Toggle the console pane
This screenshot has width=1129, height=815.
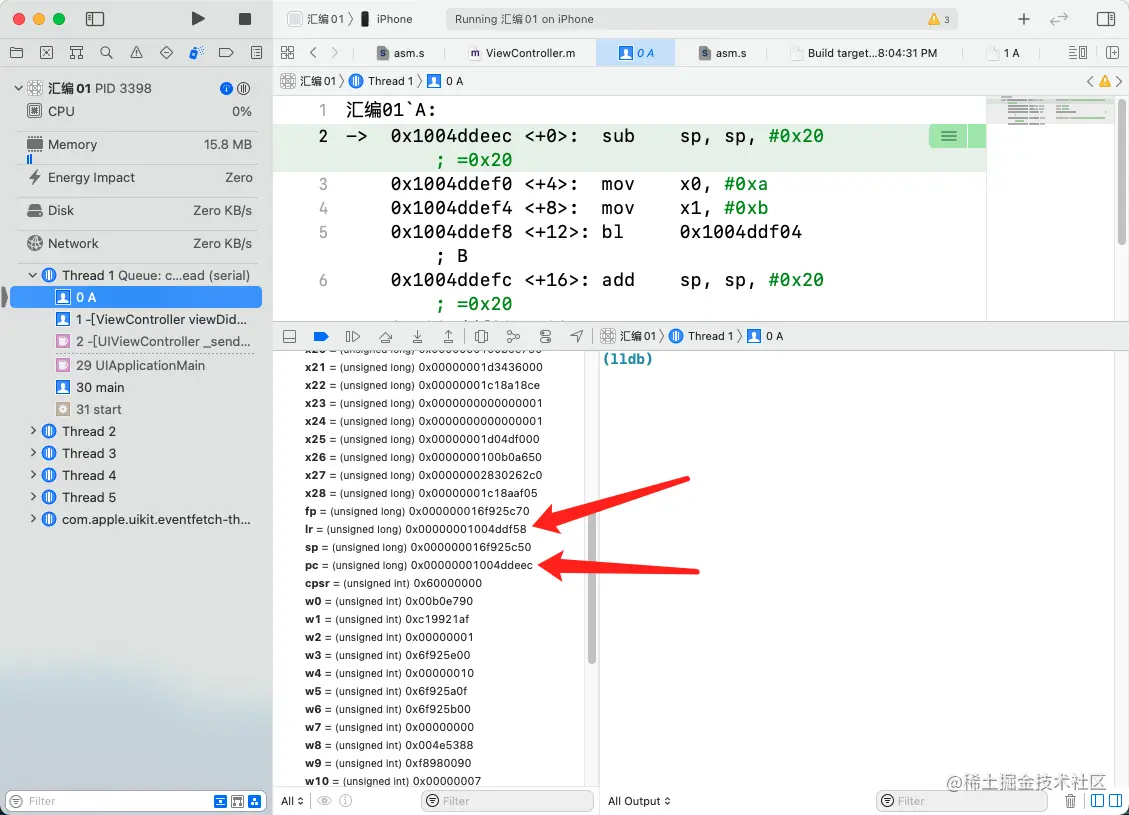tap(1115, 801)
